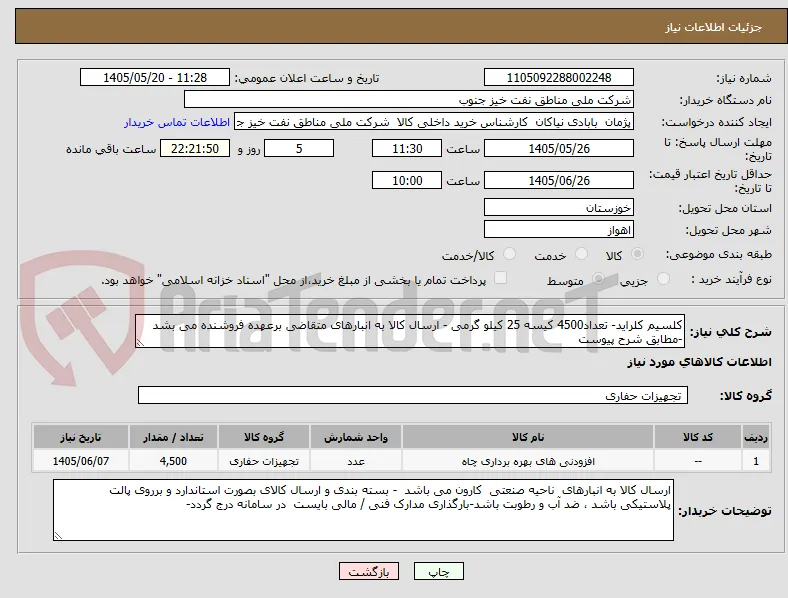The image size is (788, 598).
Task: Click the price validity date 1405/06/26
Action: (559, 180)
